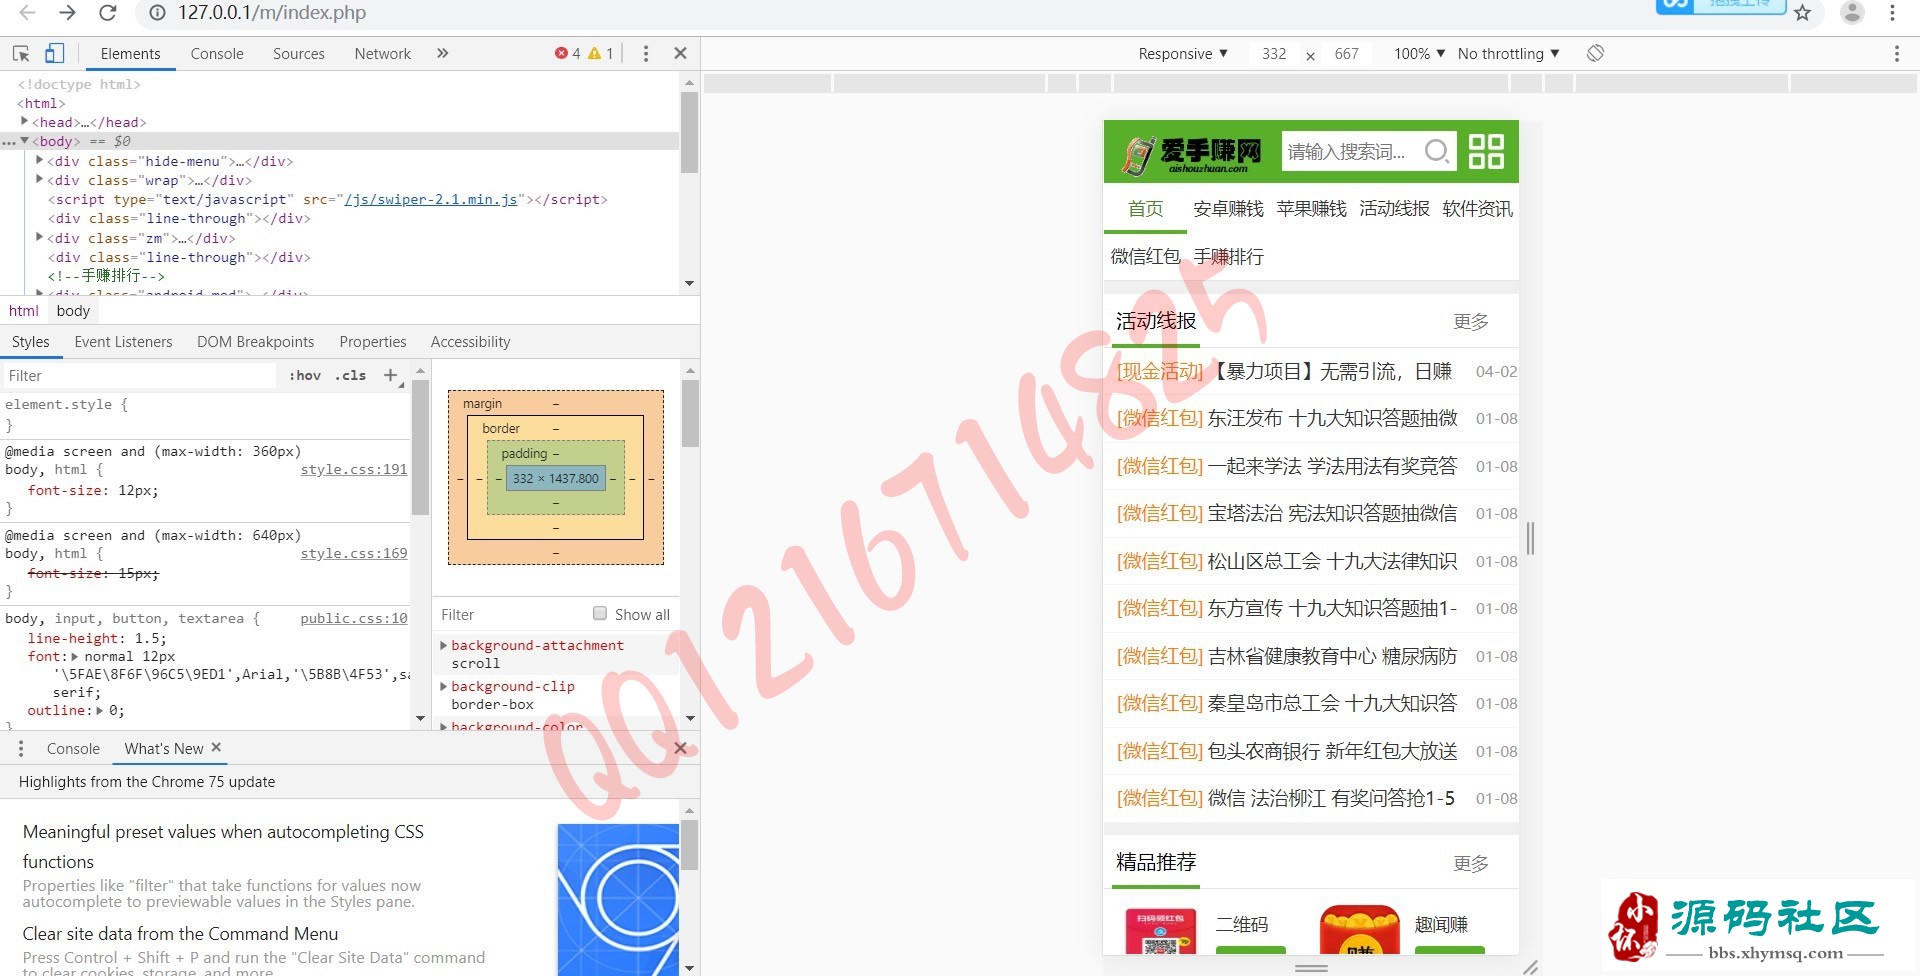Switch to the Network tab
The width and height of the screenshot is (1920, 976).
383,54
